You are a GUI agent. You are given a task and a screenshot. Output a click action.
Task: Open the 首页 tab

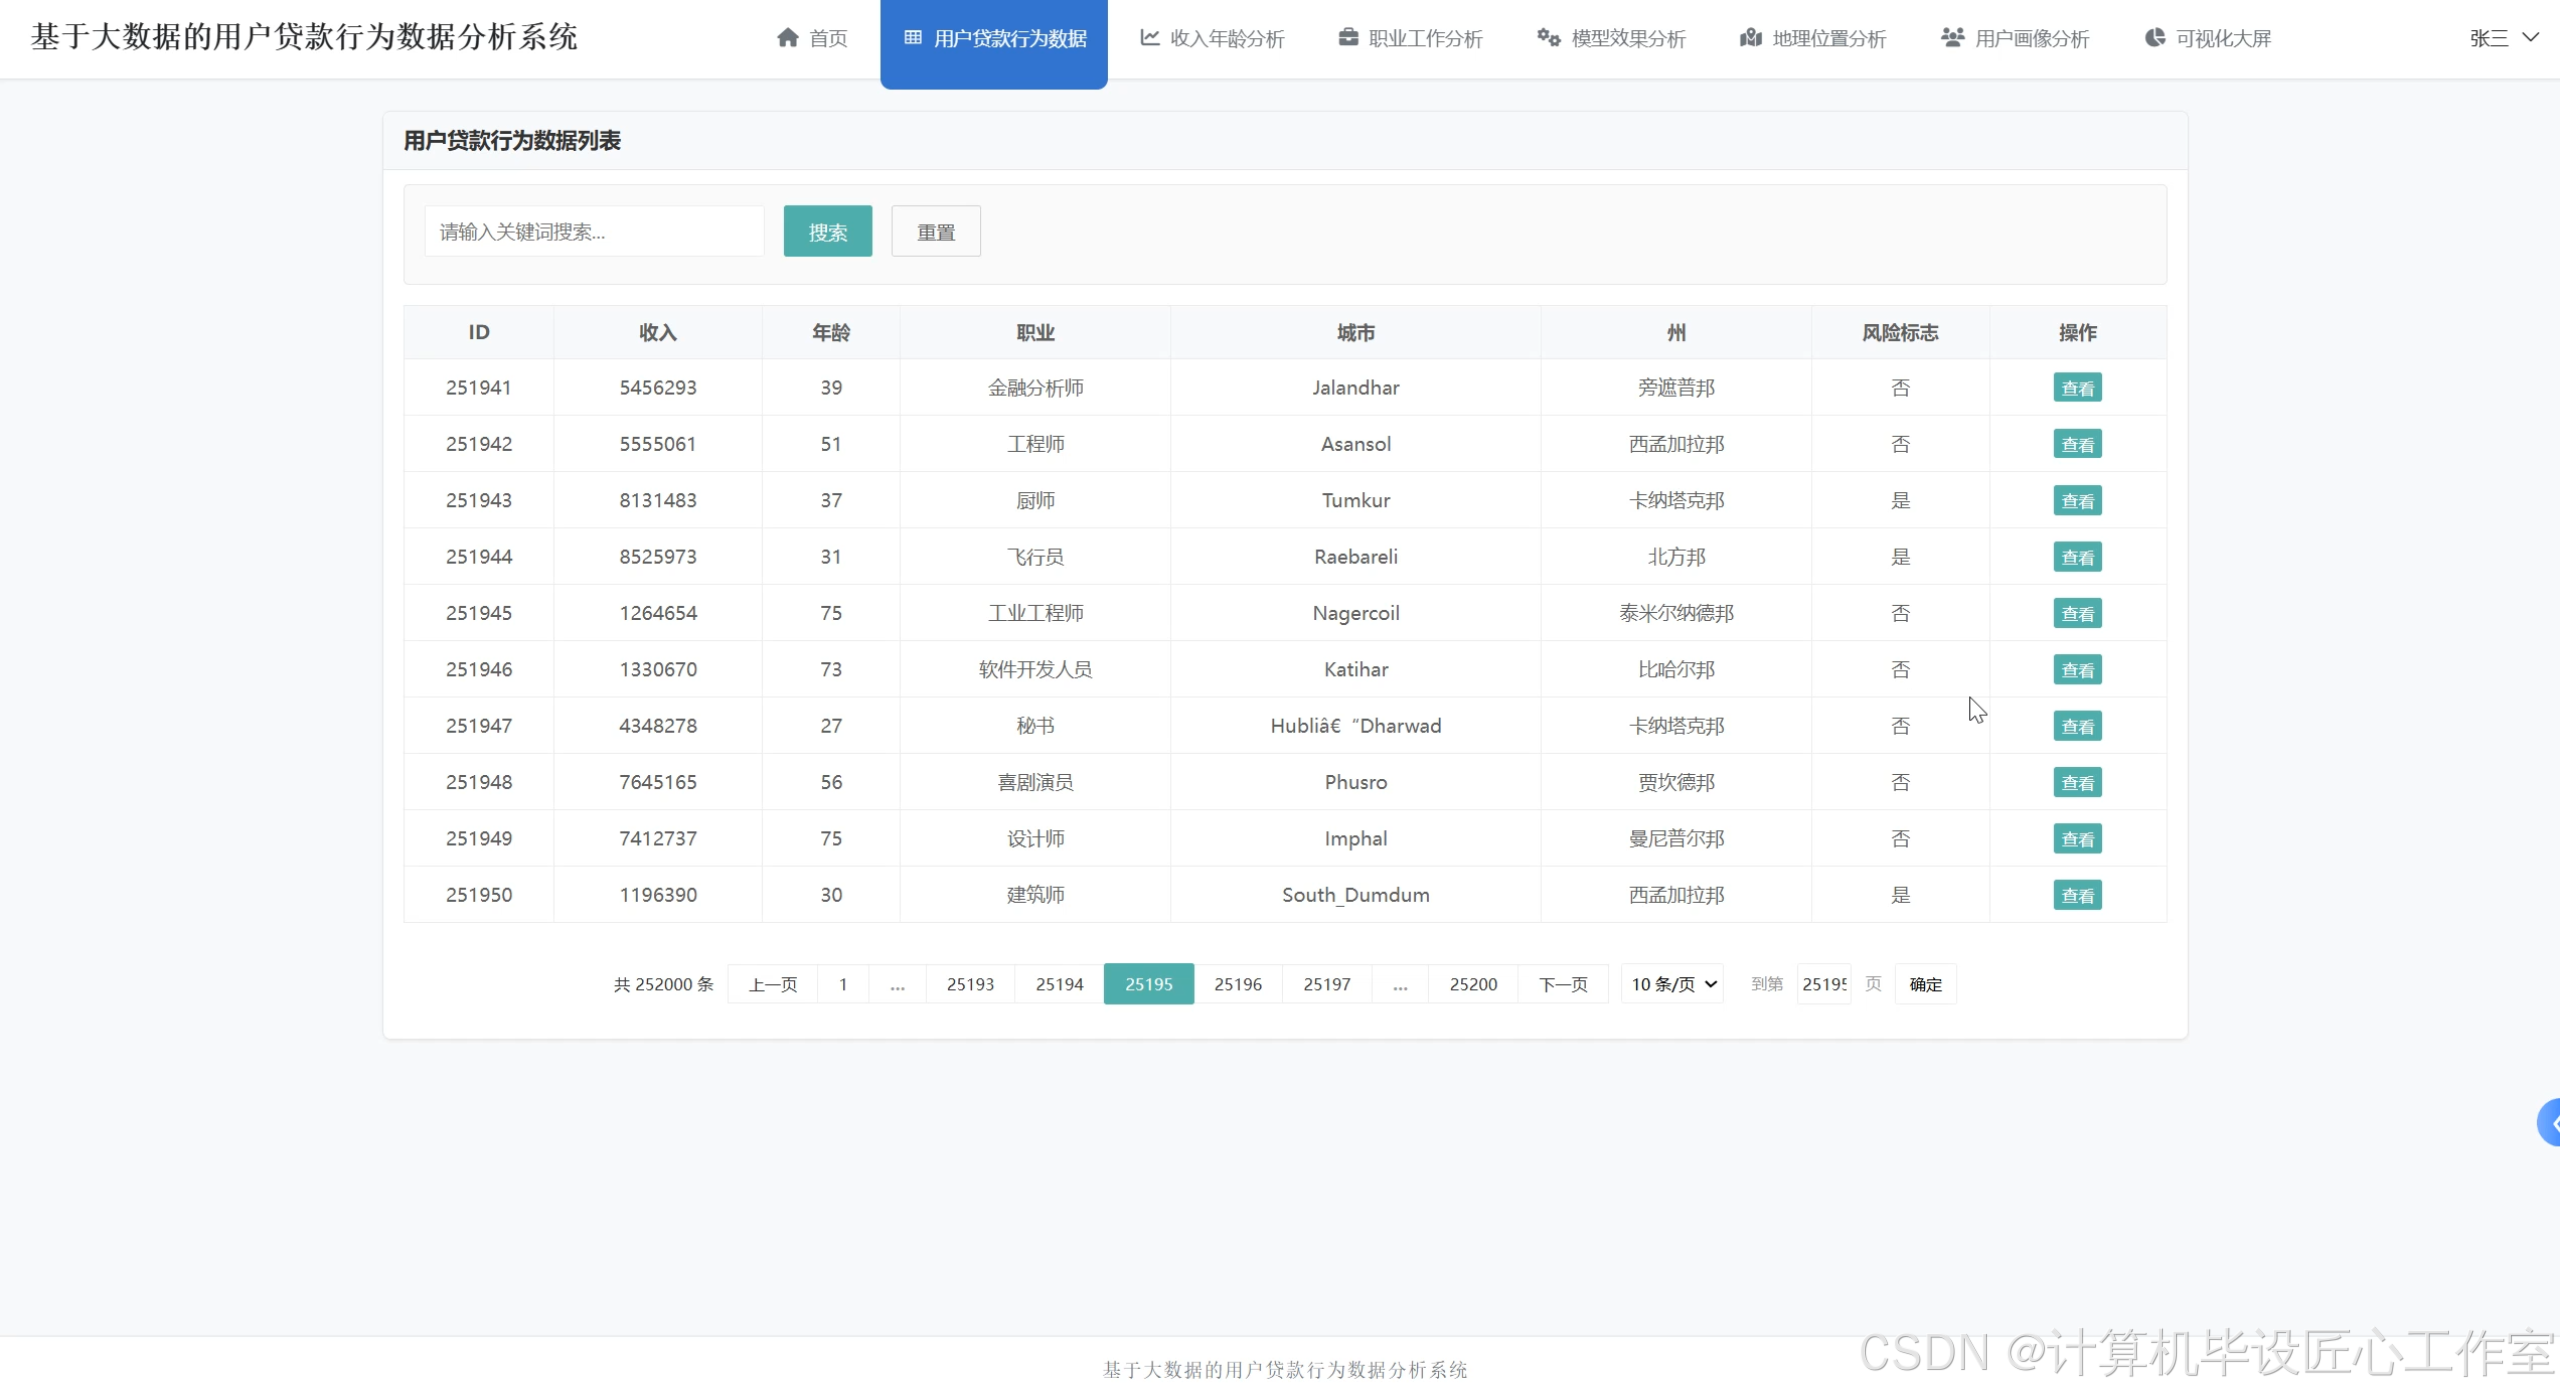pyautogui.click(x=812, y=39)
